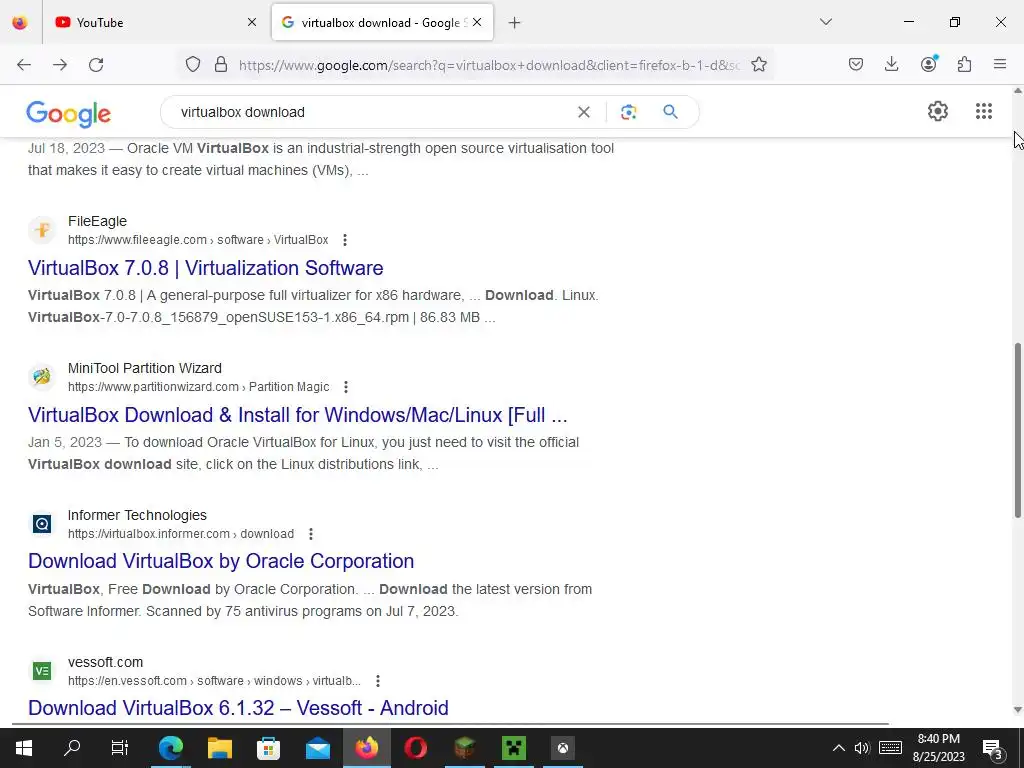Click vessoft.com favicon
The height and width of the screenshot is (768, 1024).
(42, 671)
